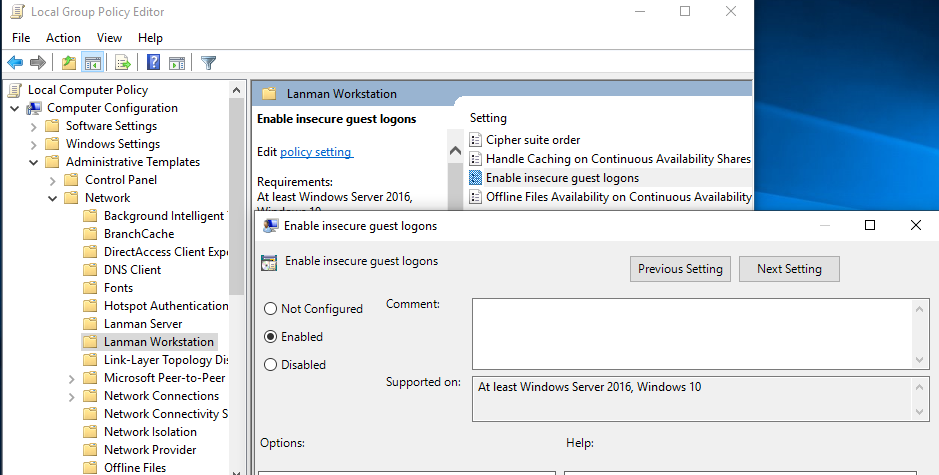939x475 pixels.
Task: Collapse the Network tree node
Action: pos(53,198)
